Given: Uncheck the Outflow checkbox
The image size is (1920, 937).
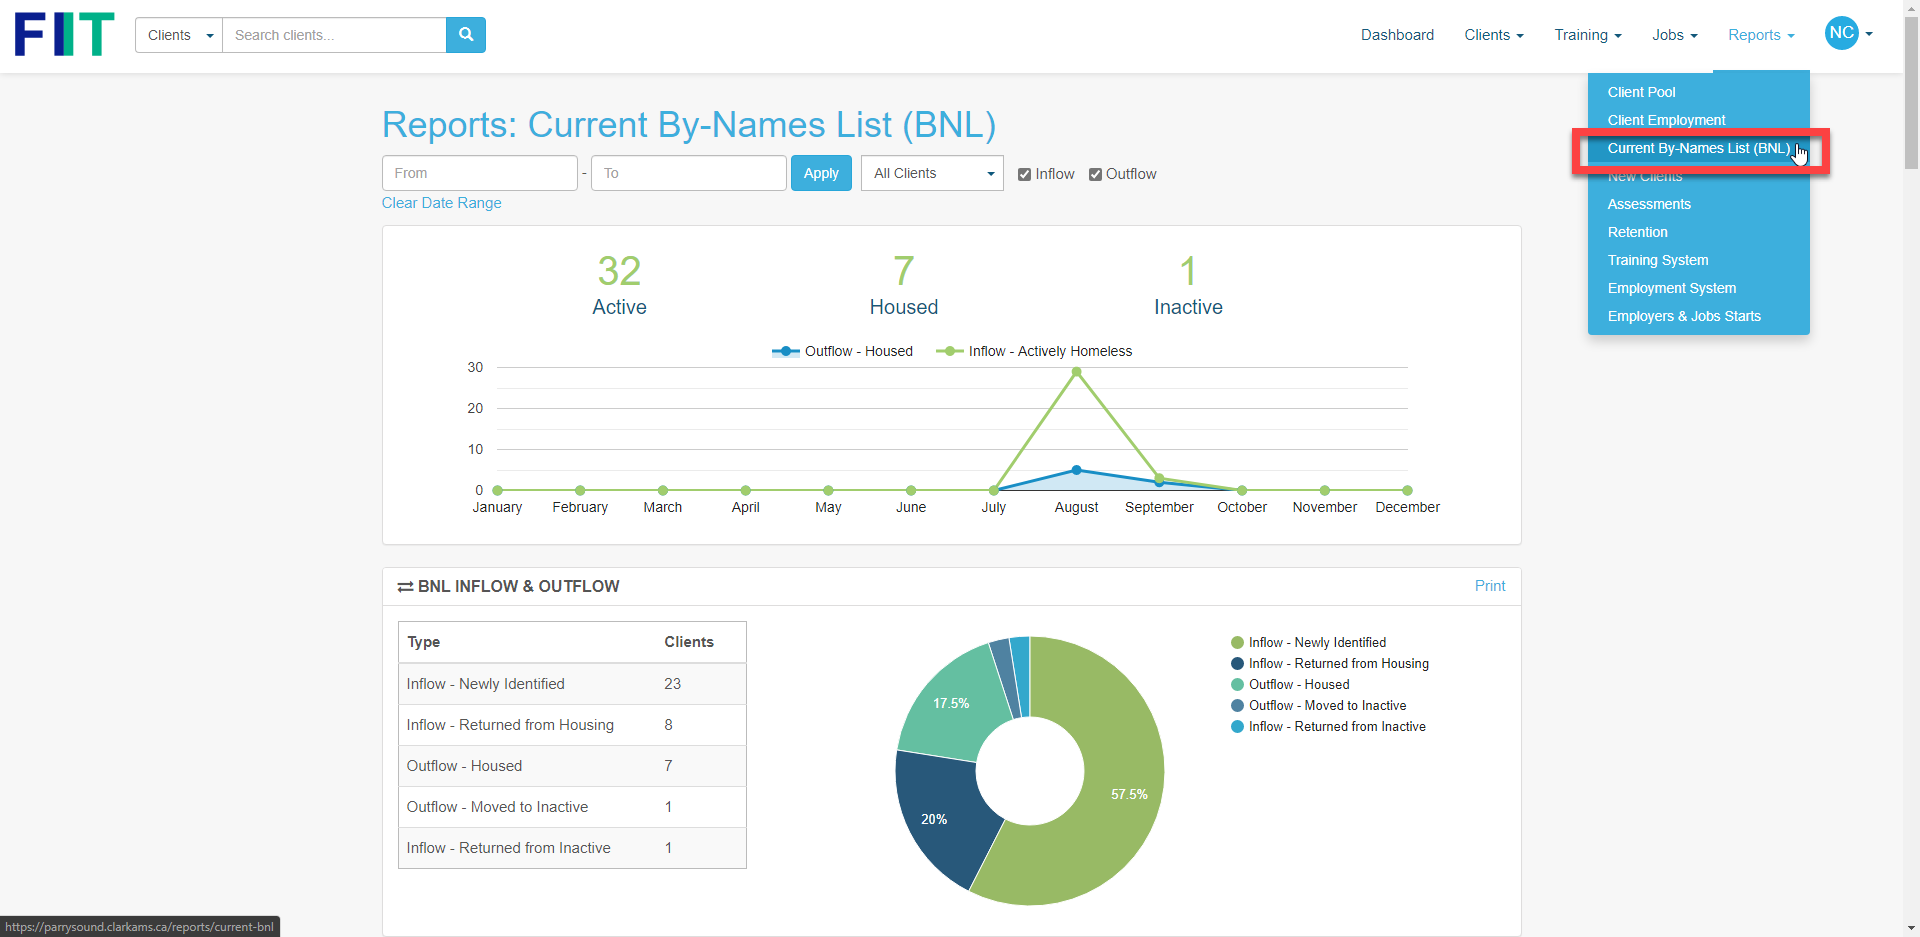Looking at the screenshot, I should click(1095, 174).
